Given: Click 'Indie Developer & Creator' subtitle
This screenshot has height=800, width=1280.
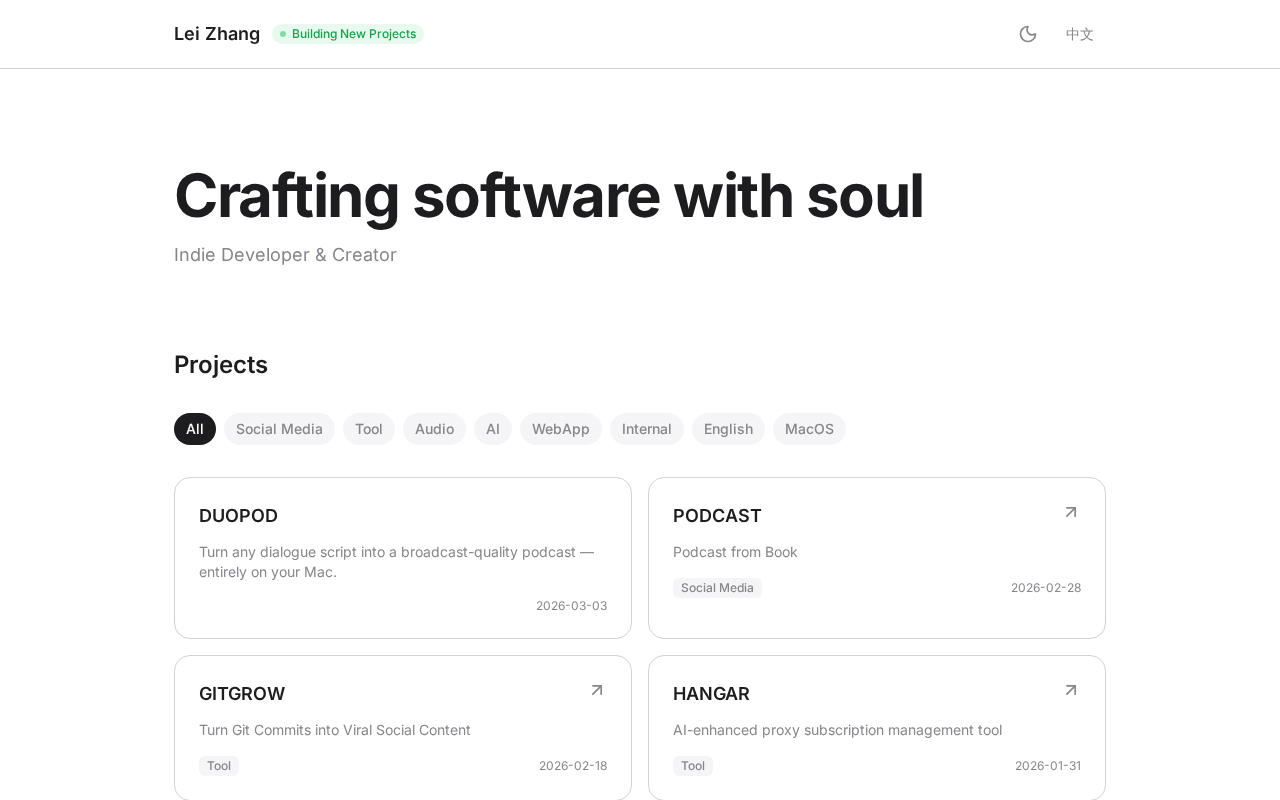Looking at the screenshot, I should [x=285, y=255].
